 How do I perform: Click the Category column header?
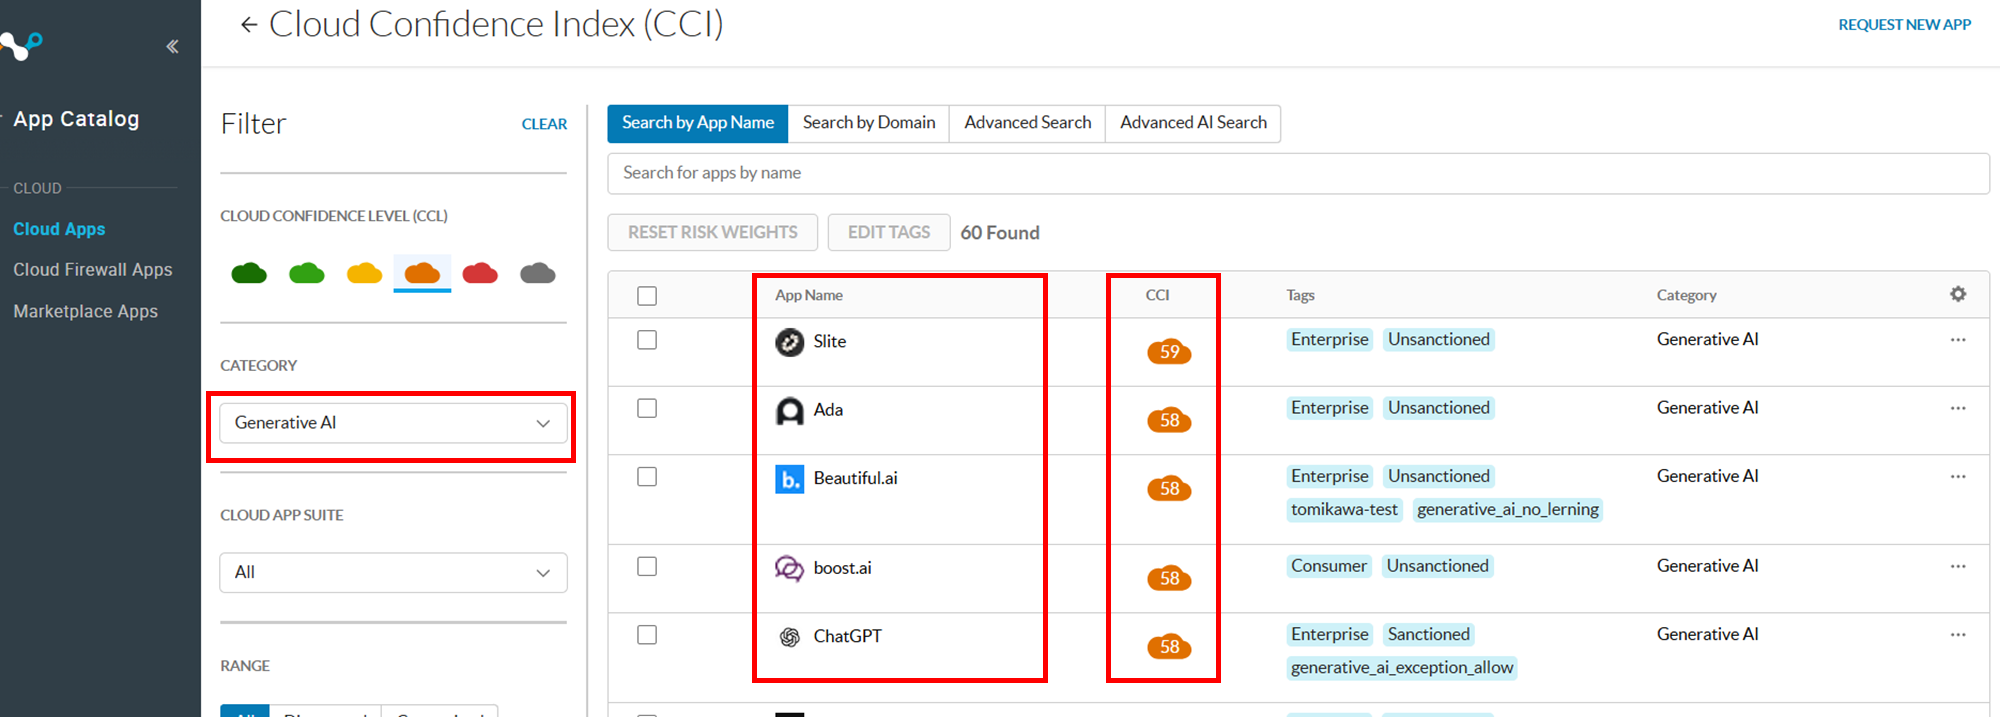[x=1686, y=295]
